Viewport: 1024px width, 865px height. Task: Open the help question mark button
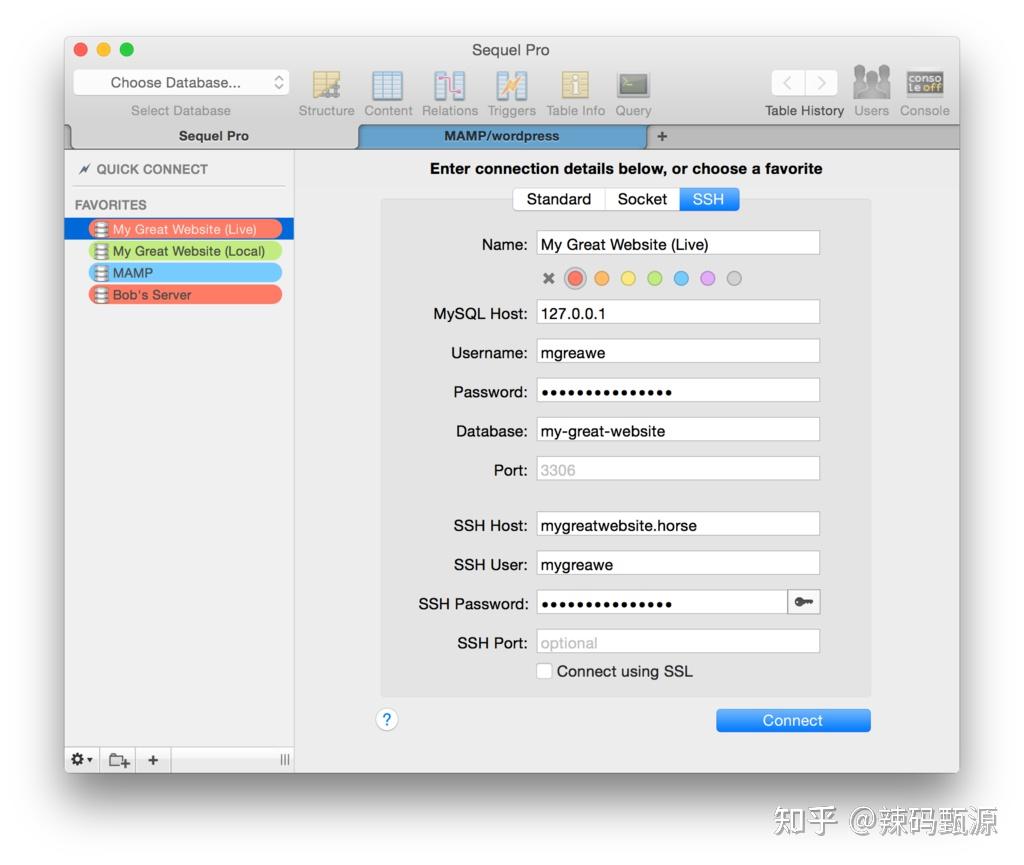click(x=387, y=719)
